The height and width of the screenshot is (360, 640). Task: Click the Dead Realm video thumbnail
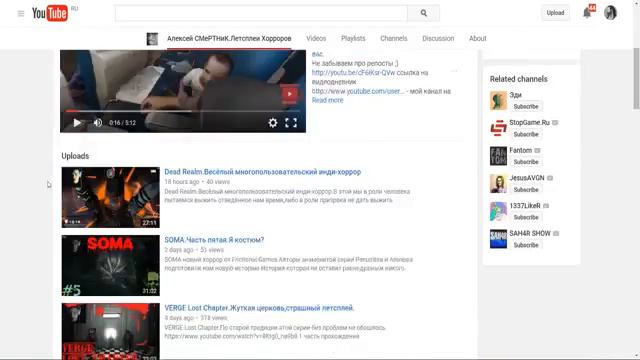(x=111, y=197)
